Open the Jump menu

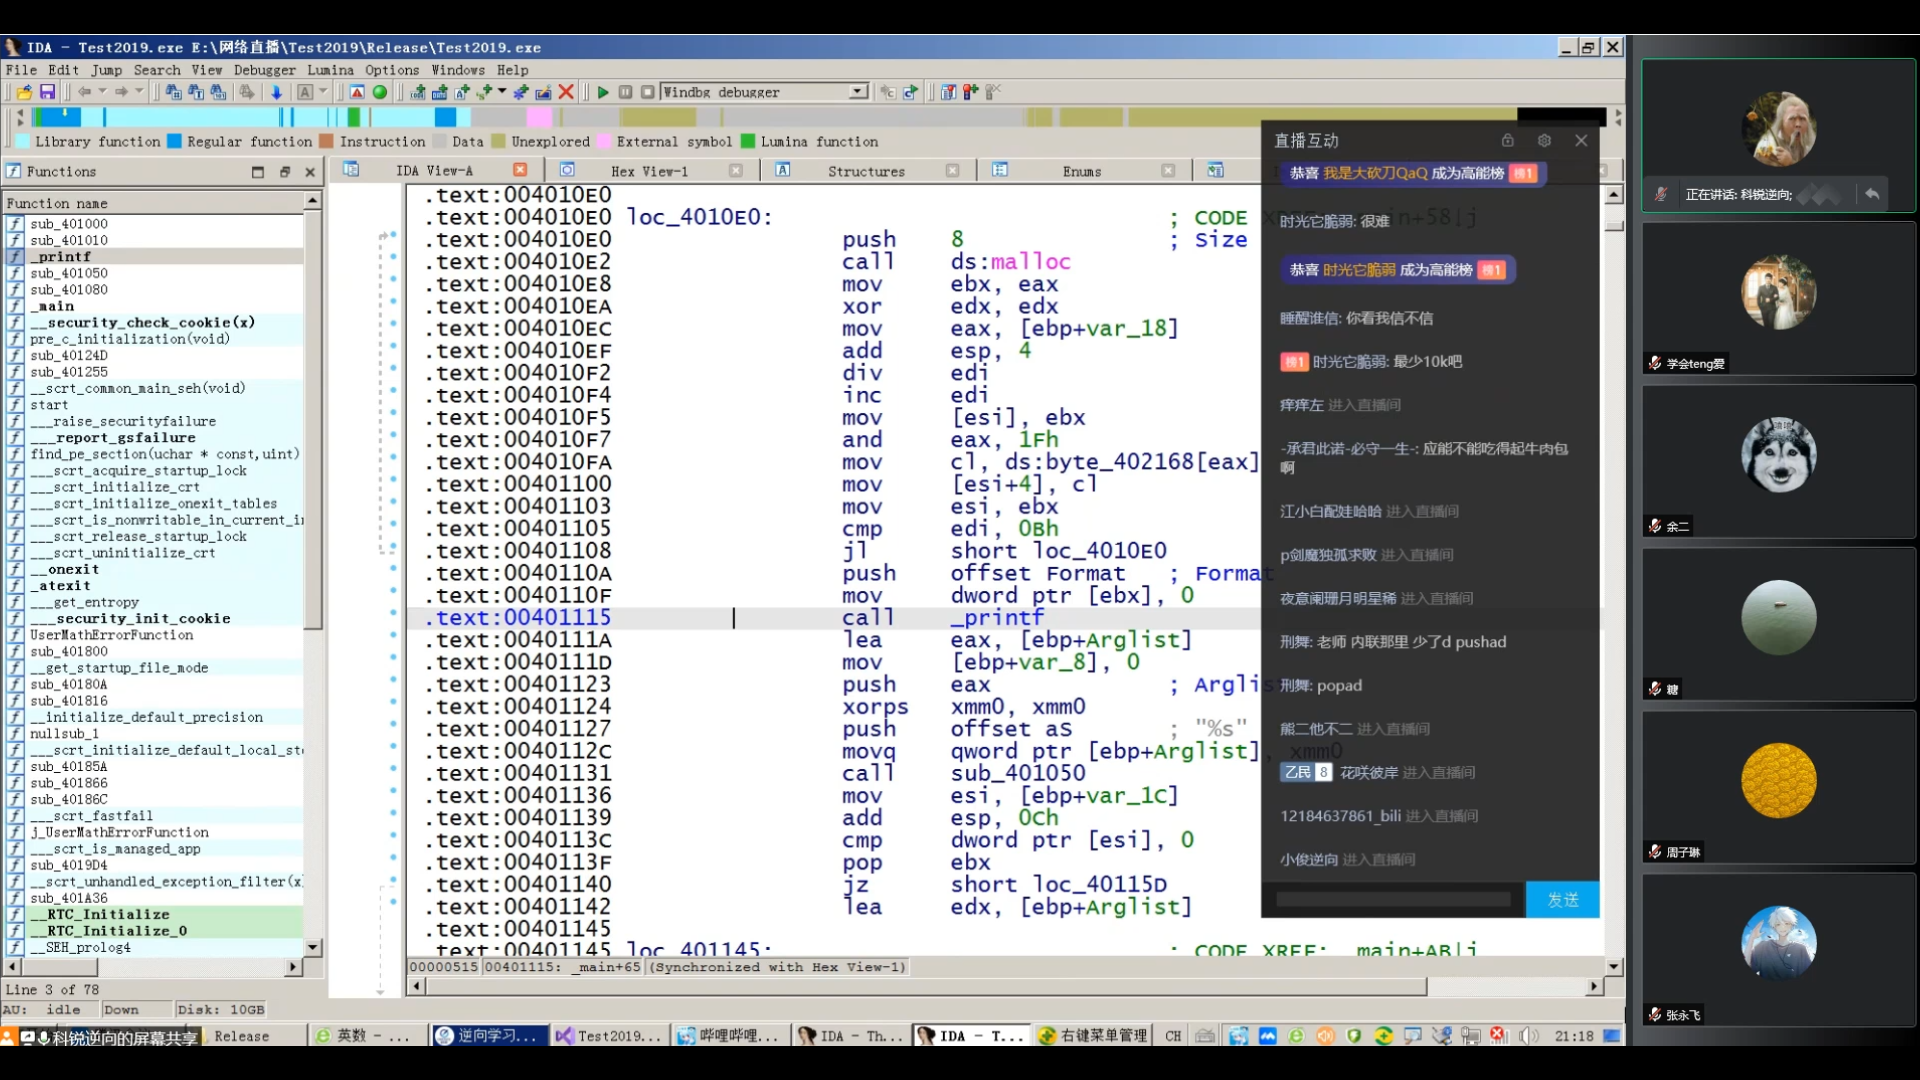coord(107,70)
